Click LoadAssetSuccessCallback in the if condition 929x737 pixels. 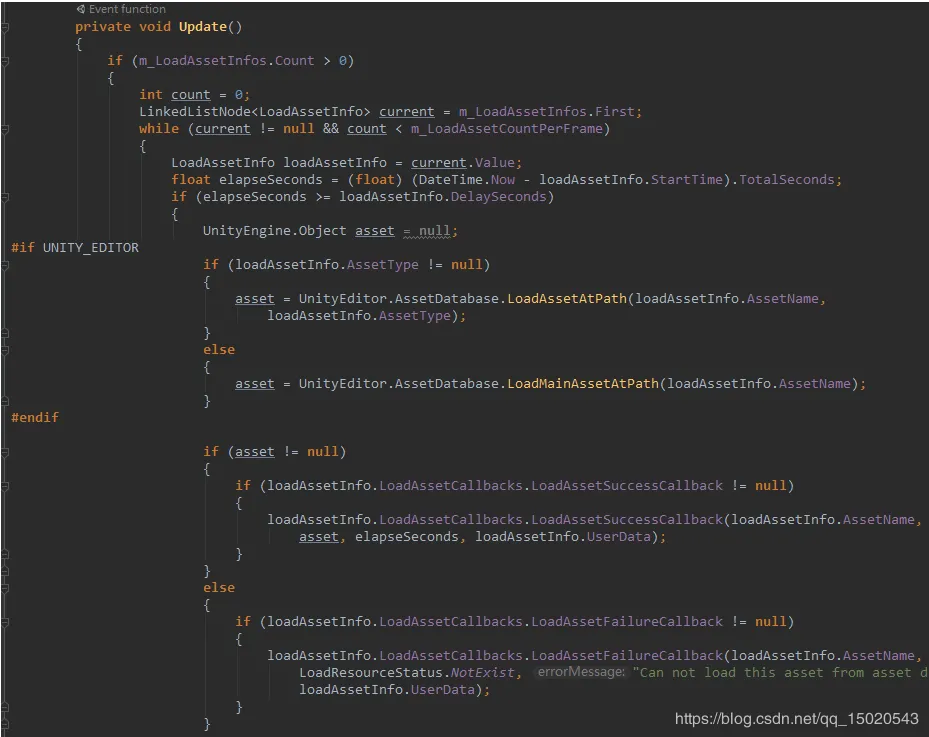(x=627, y=486)
